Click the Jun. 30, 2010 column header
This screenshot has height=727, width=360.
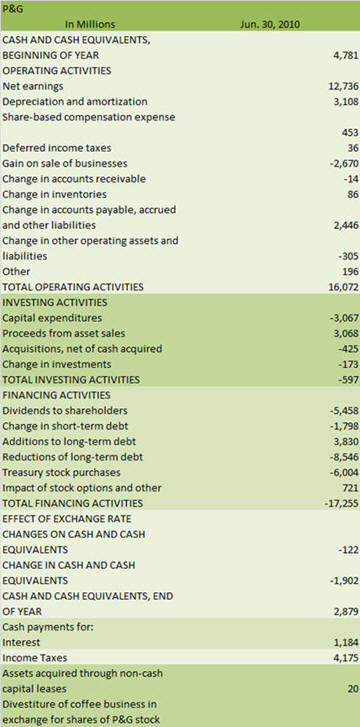click(x=269, y=24)
